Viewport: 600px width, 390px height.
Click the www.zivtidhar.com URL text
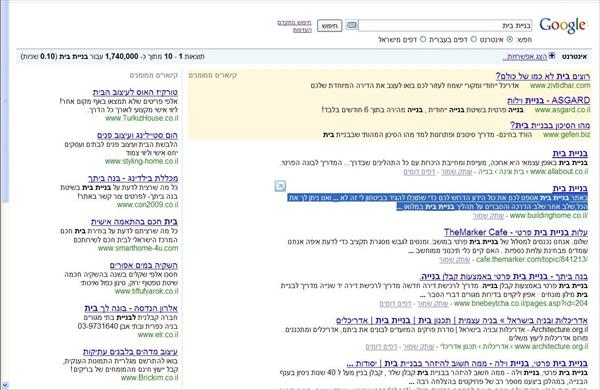pyautogui.click(x=560, y=85)
